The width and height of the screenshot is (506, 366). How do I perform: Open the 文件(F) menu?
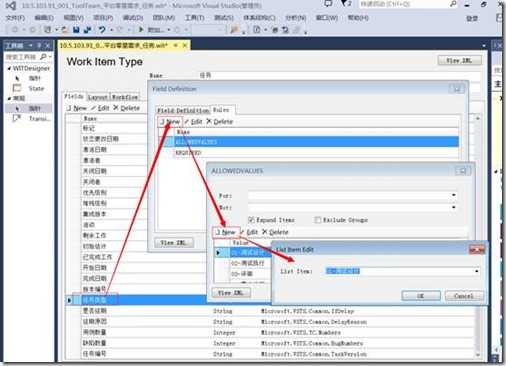pyautogui.click(x=15, y=18)
